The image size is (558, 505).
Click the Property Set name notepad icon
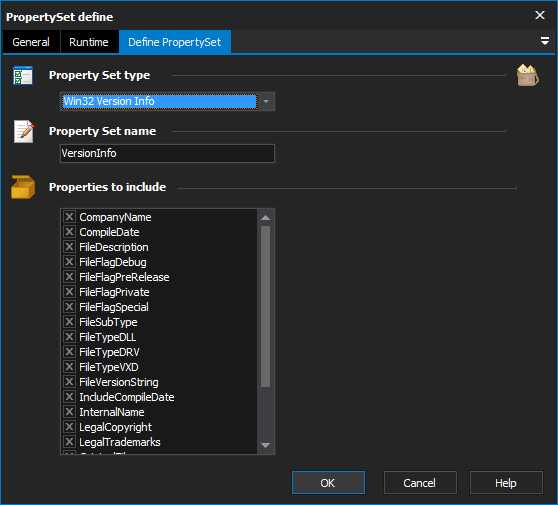(x=24, y=131)
